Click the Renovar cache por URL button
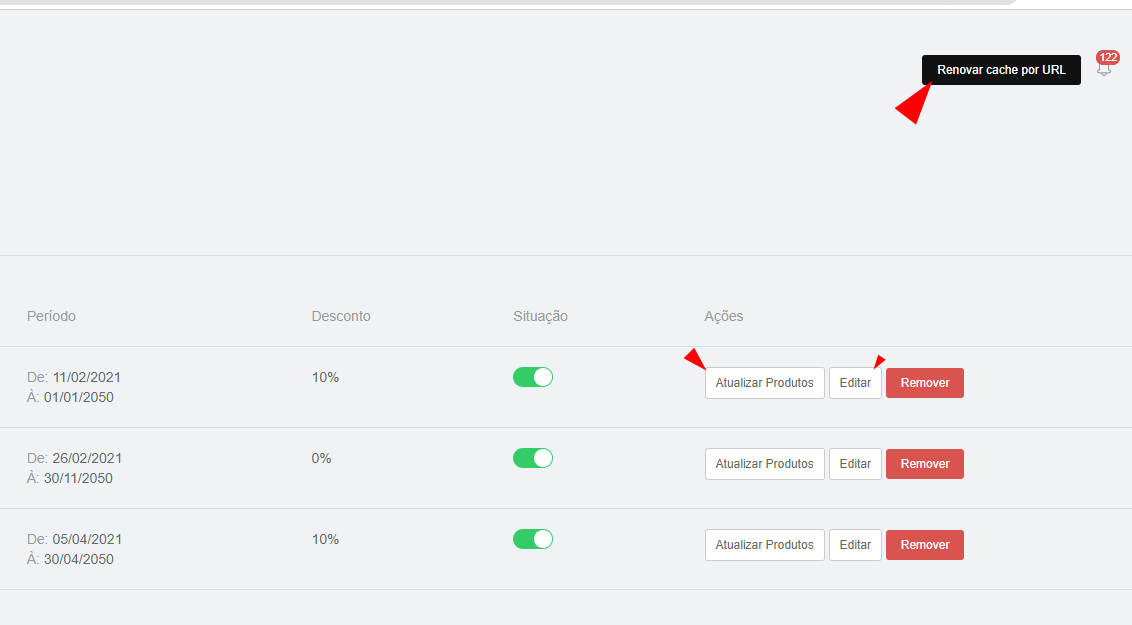 pos(1001,70)
